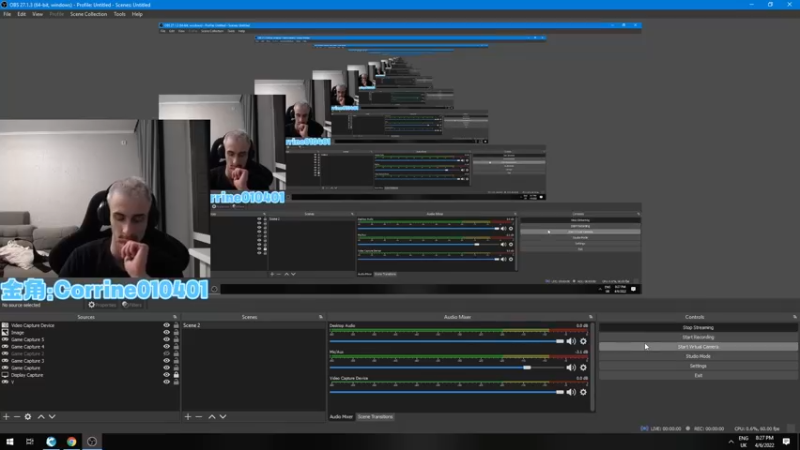Click OBS Studio taskbar icon
This screenshot has height=450, width=800.
point(92,441)
